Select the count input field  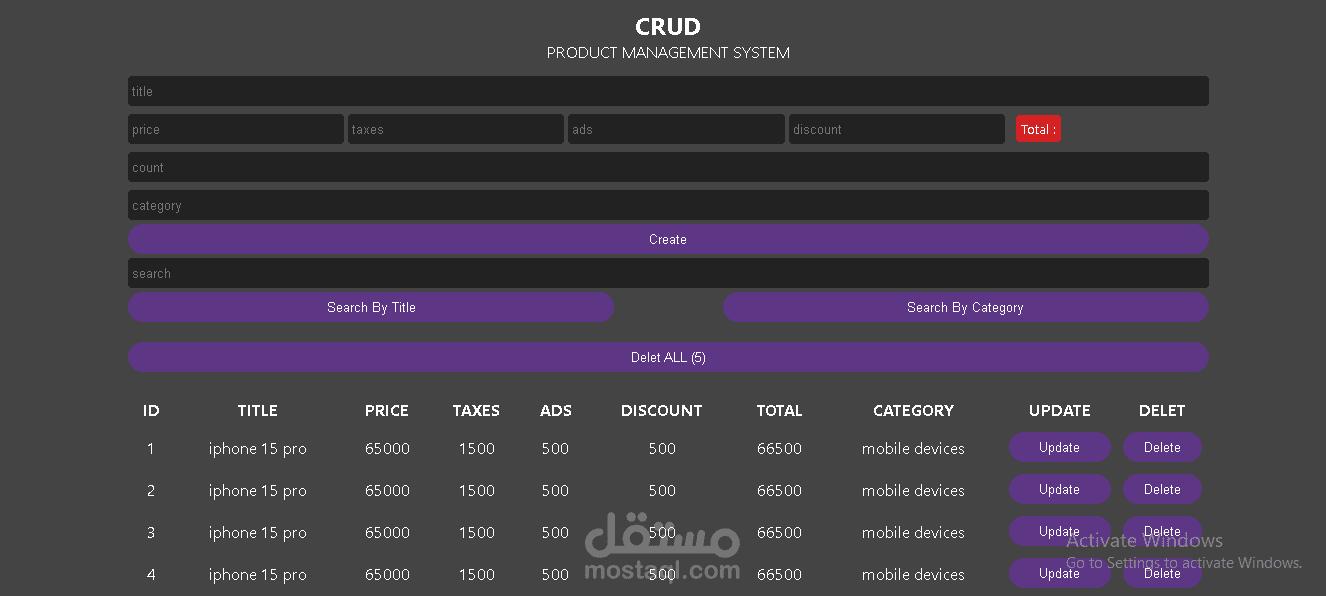click(x=668, y=167)
